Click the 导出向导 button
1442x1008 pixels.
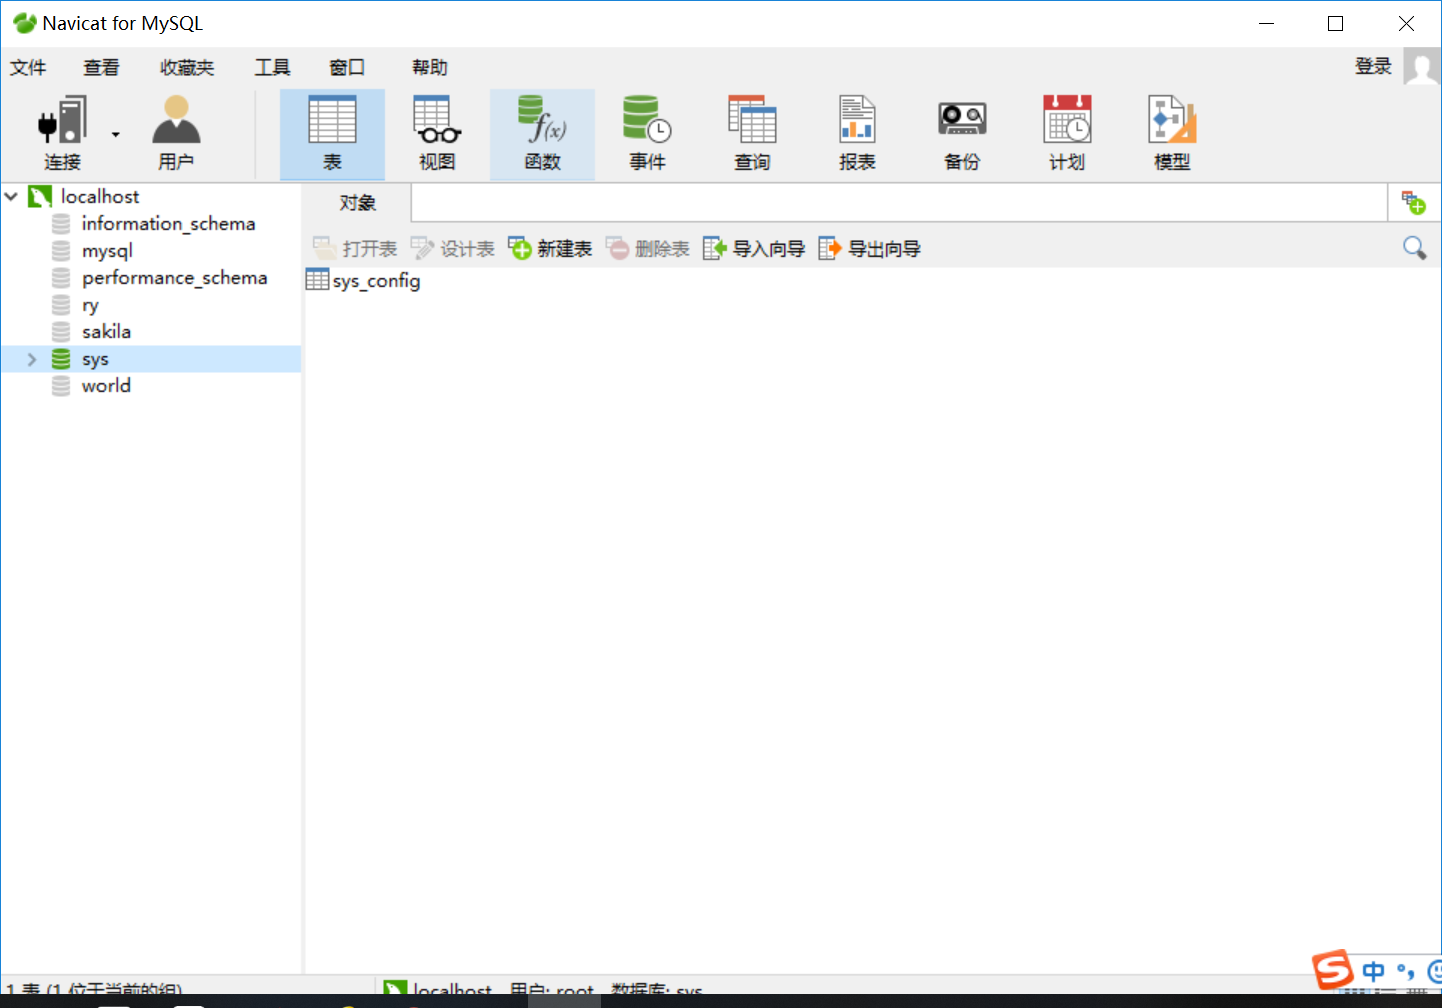(x=869, y=248)
